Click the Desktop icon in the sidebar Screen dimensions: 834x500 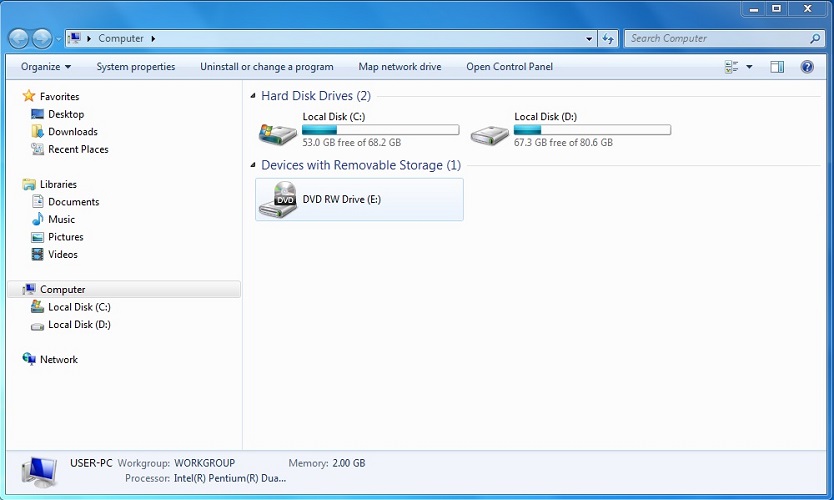37,114
